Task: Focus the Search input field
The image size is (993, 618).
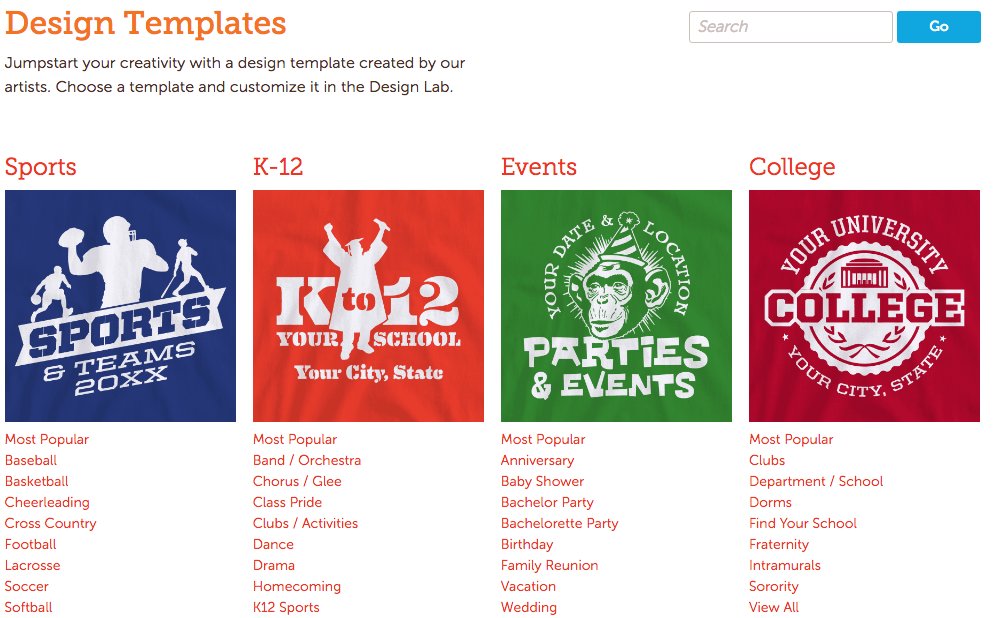Action: click(790, 27)
